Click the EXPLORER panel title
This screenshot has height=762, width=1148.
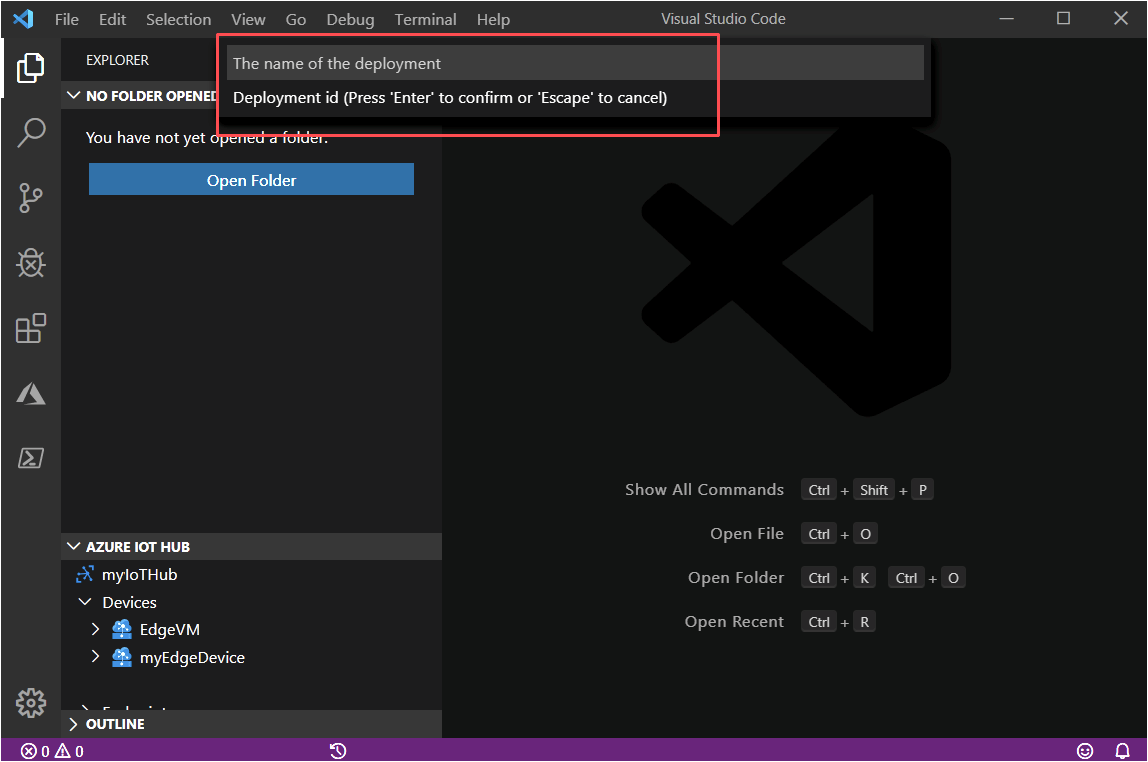point(117,60)
